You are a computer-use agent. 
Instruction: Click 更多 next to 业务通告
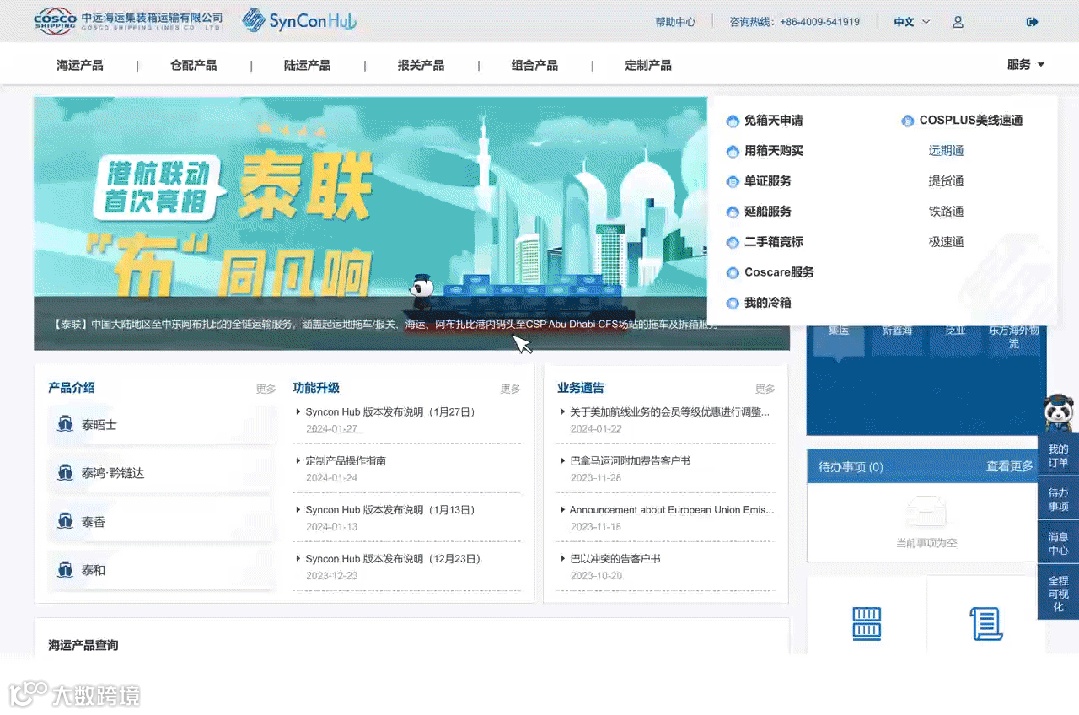point(765,389)
